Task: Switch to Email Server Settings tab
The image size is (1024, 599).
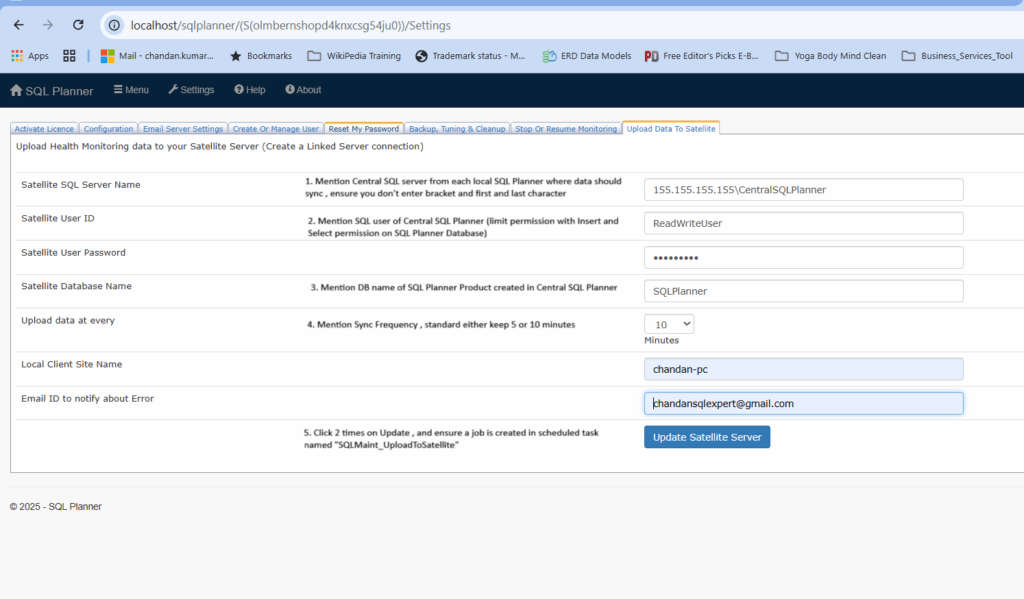Action: (181, 129)
